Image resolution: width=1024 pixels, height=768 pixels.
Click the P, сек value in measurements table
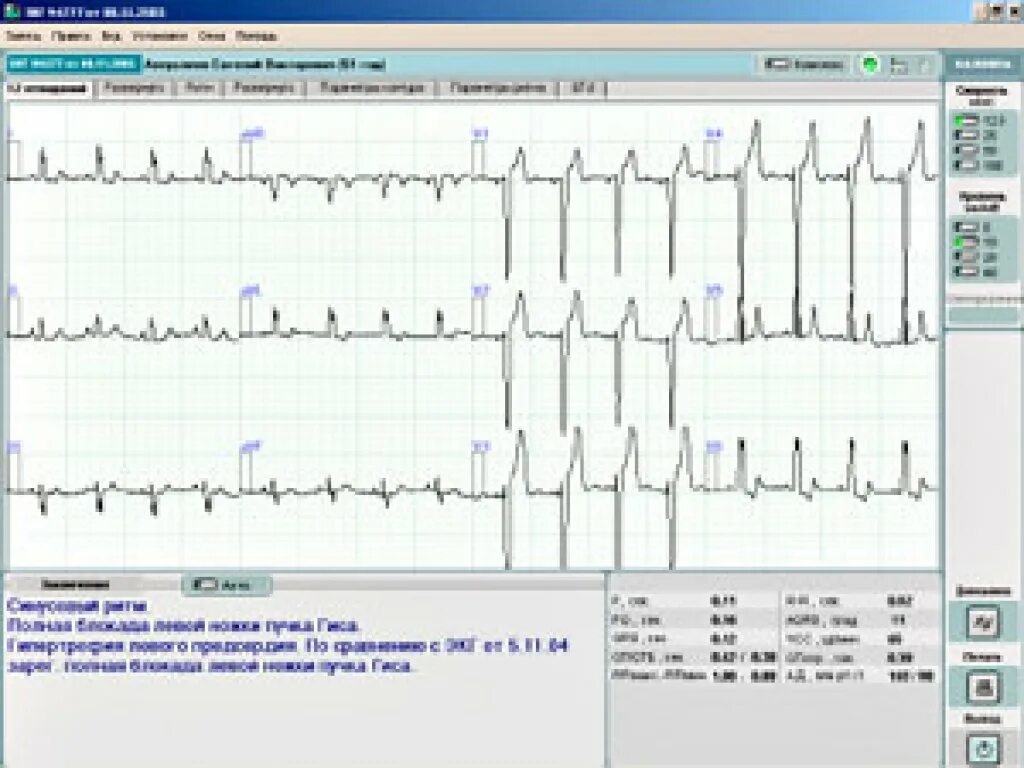pos(724,600)
